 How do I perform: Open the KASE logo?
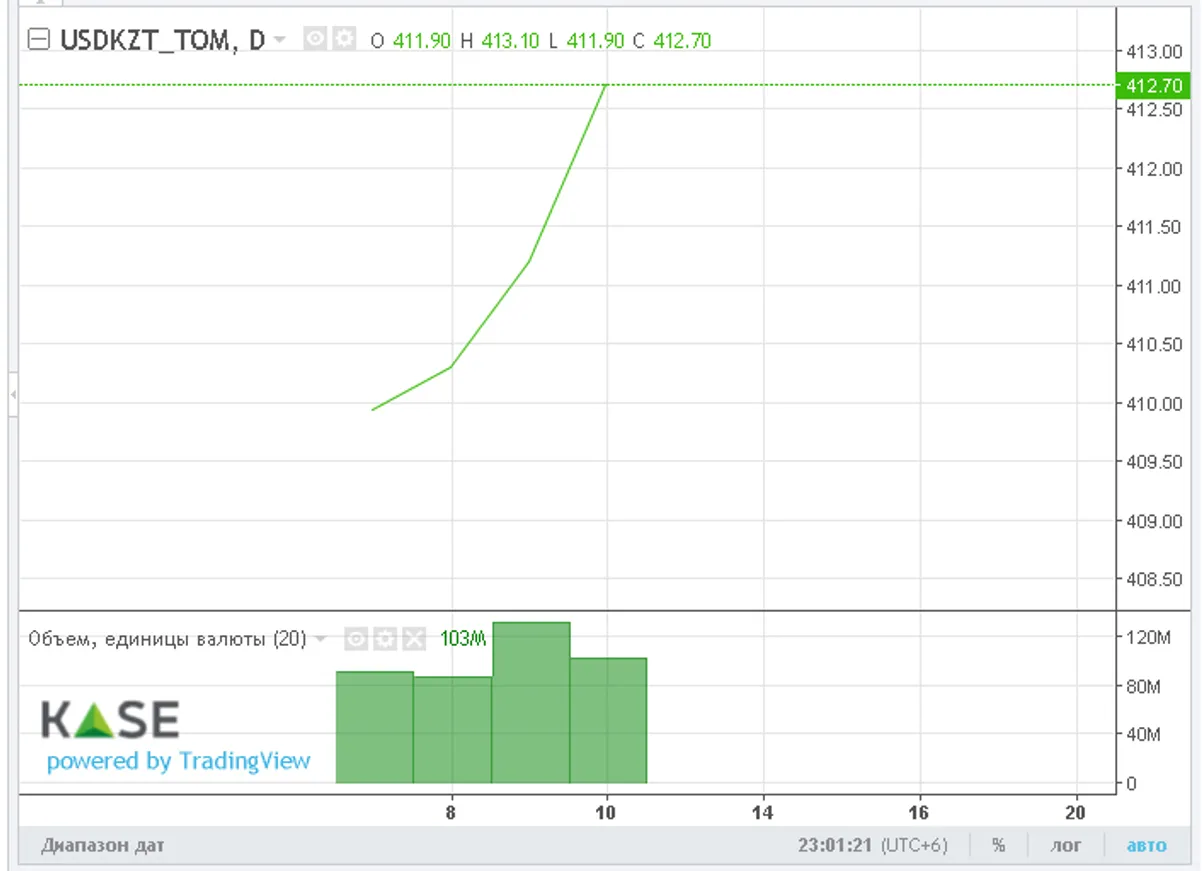tap(110, 720)
